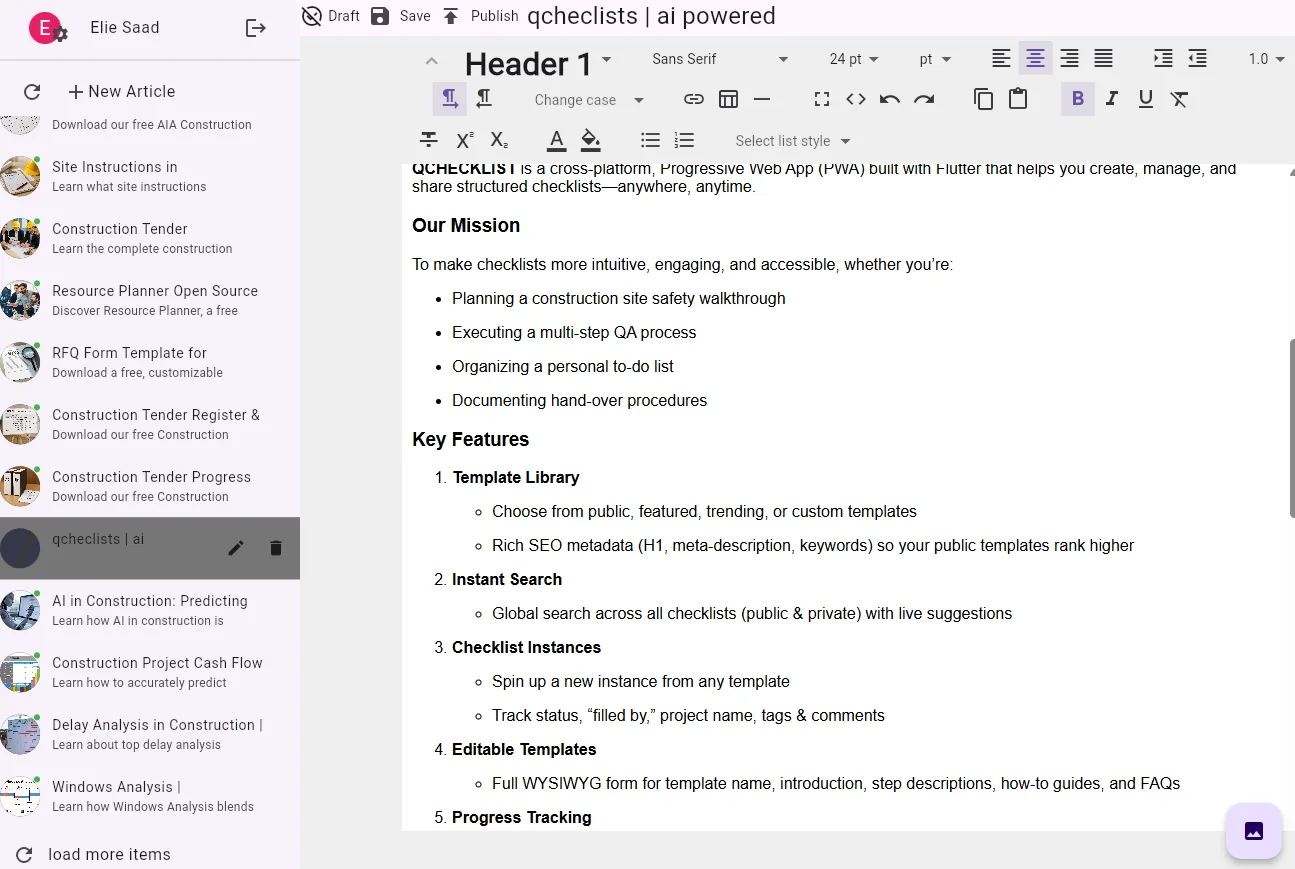This screenshot has height=869, width=1295.
Task: Enable underline formatting
Action: (x=1145, y=99)
